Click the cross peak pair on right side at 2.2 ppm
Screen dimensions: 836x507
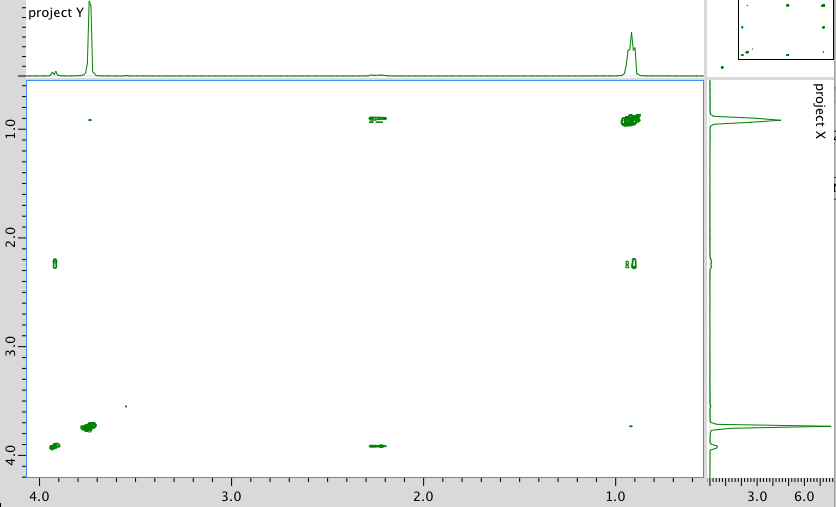(631, 264)
